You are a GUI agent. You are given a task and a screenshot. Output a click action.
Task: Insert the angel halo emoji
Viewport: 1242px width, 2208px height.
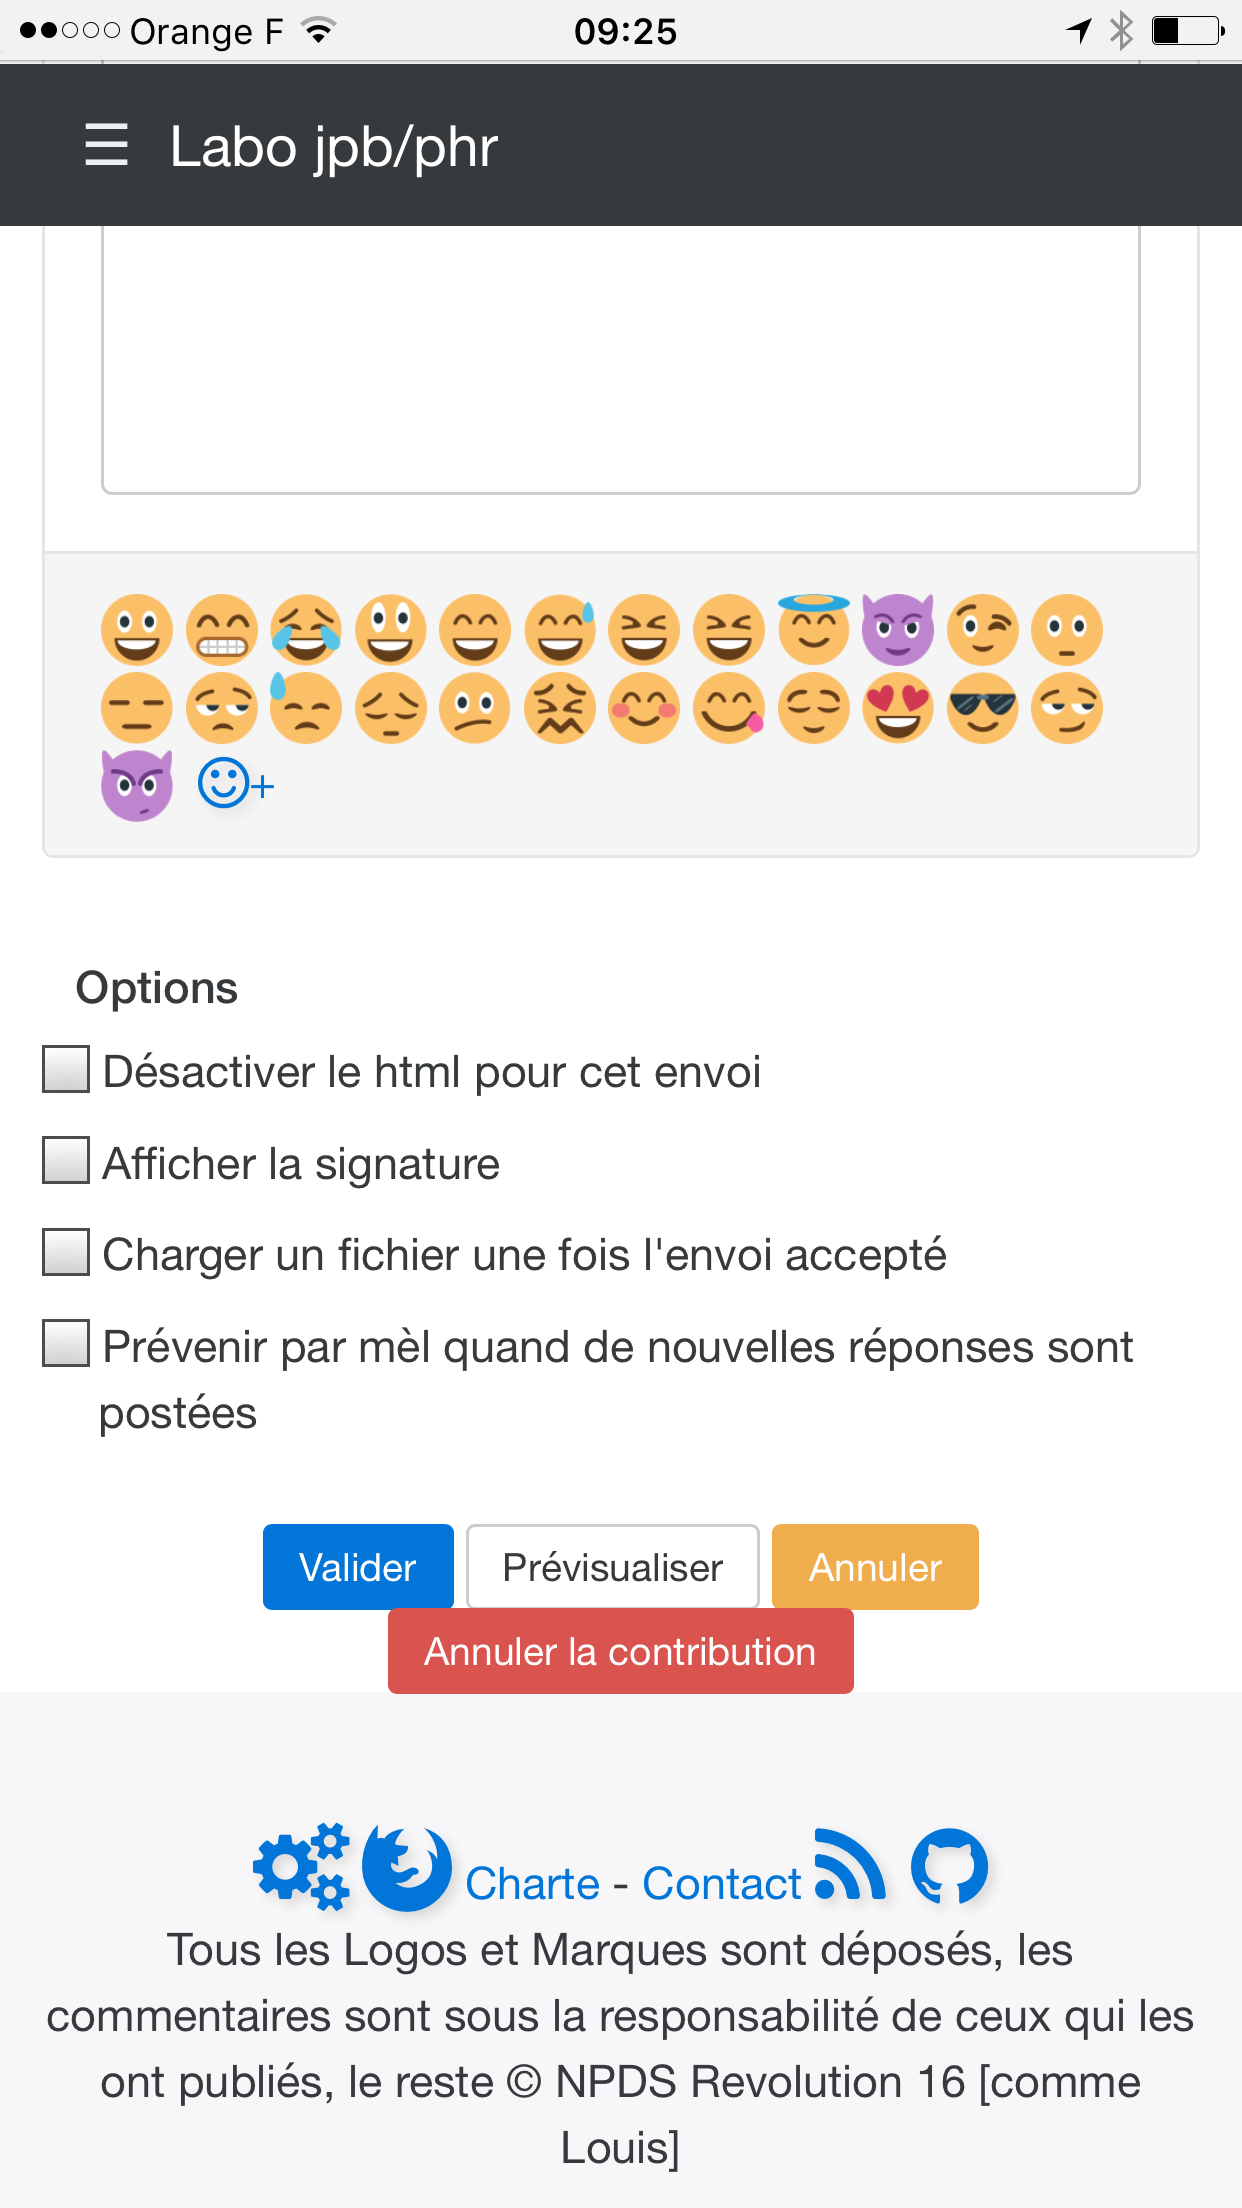(814, 628)
